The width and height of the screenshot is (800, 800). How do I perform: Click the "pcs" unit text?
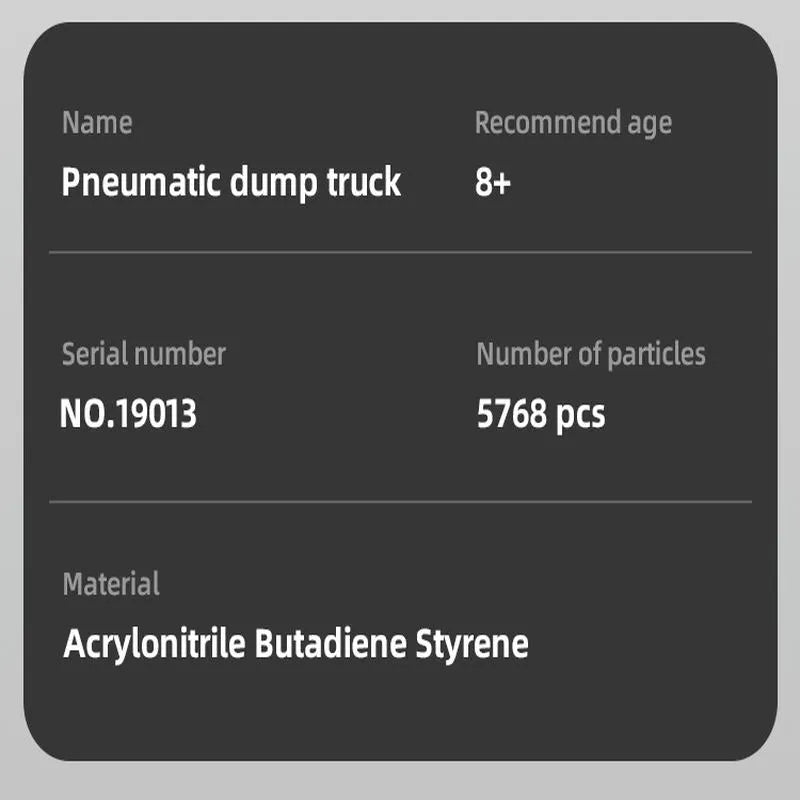click(581, 414)
